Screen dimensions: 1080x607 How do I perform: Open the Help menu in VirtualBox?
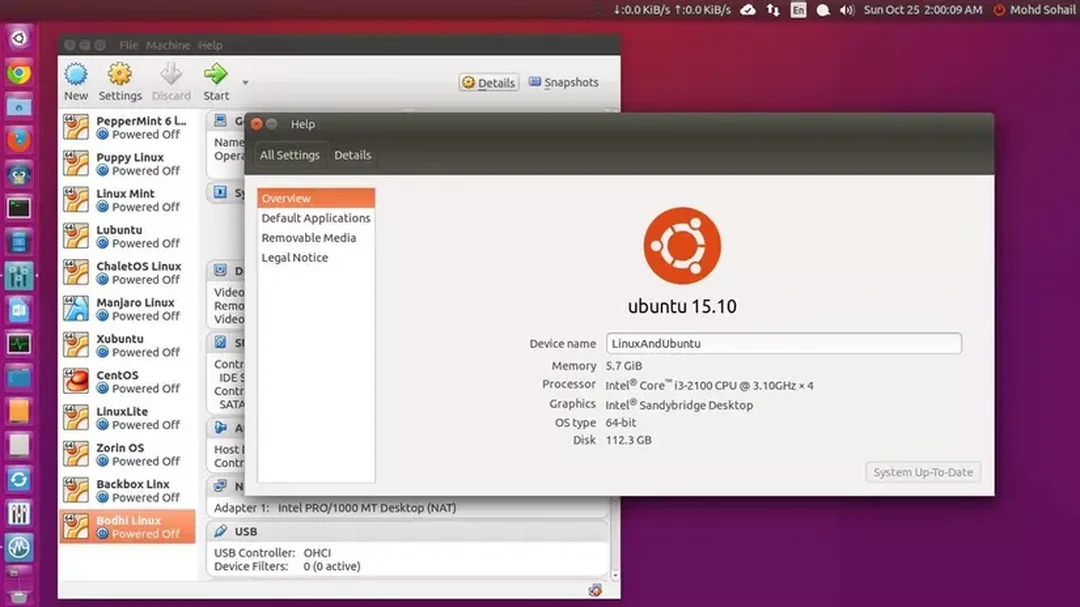210,45
